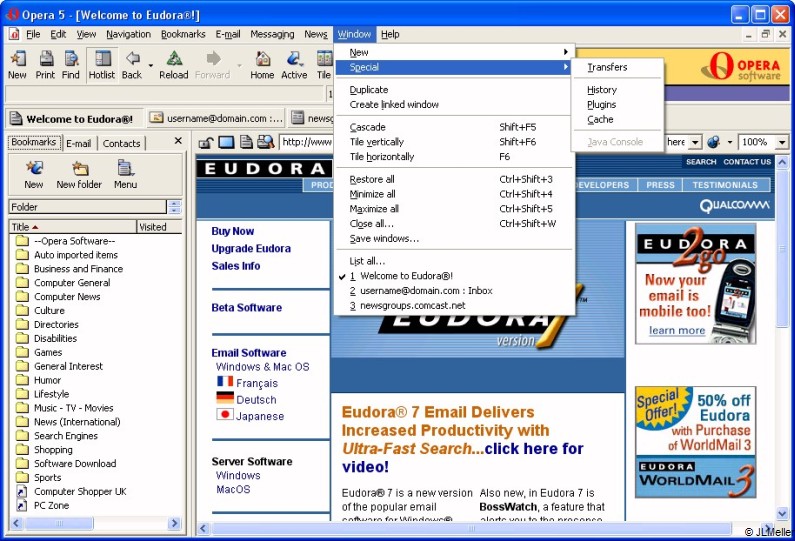The image size is (795, 541).
Task: Switch to the Contacts hotlist tab
Action: click(121, 143)
